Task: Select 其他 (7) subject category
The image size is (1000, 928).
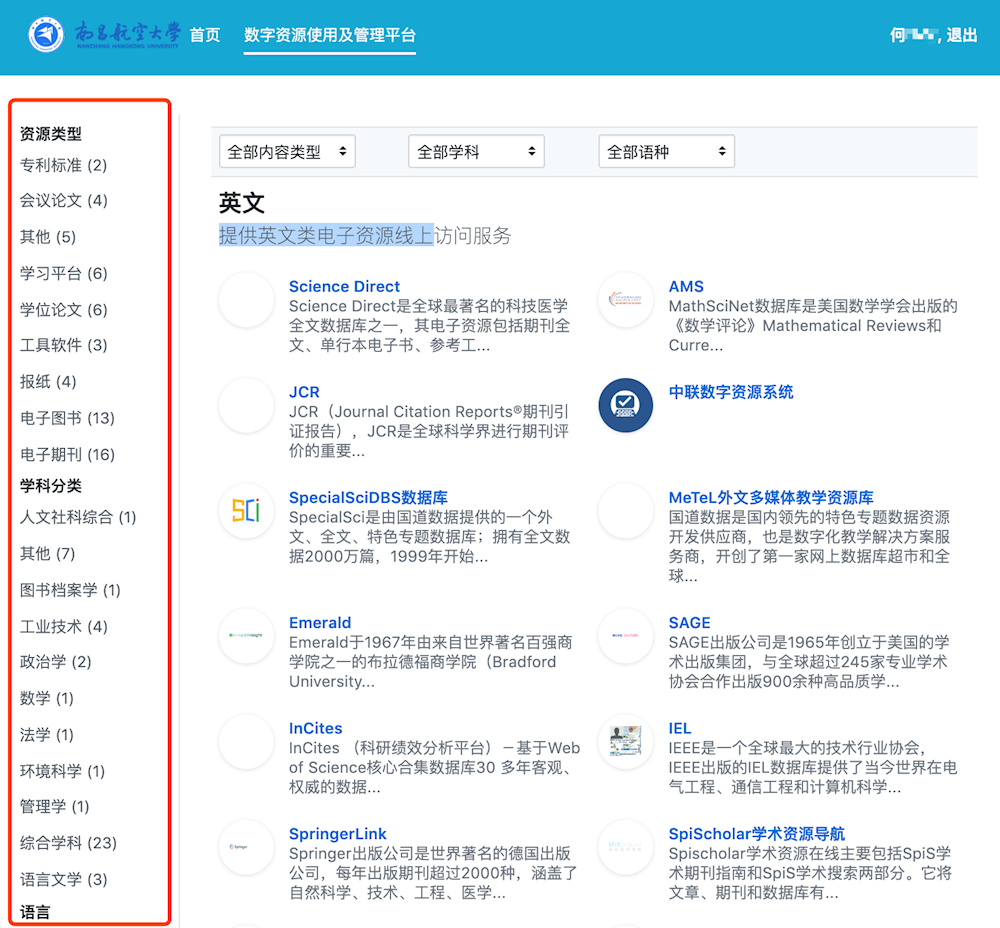Action: (47, 553)
